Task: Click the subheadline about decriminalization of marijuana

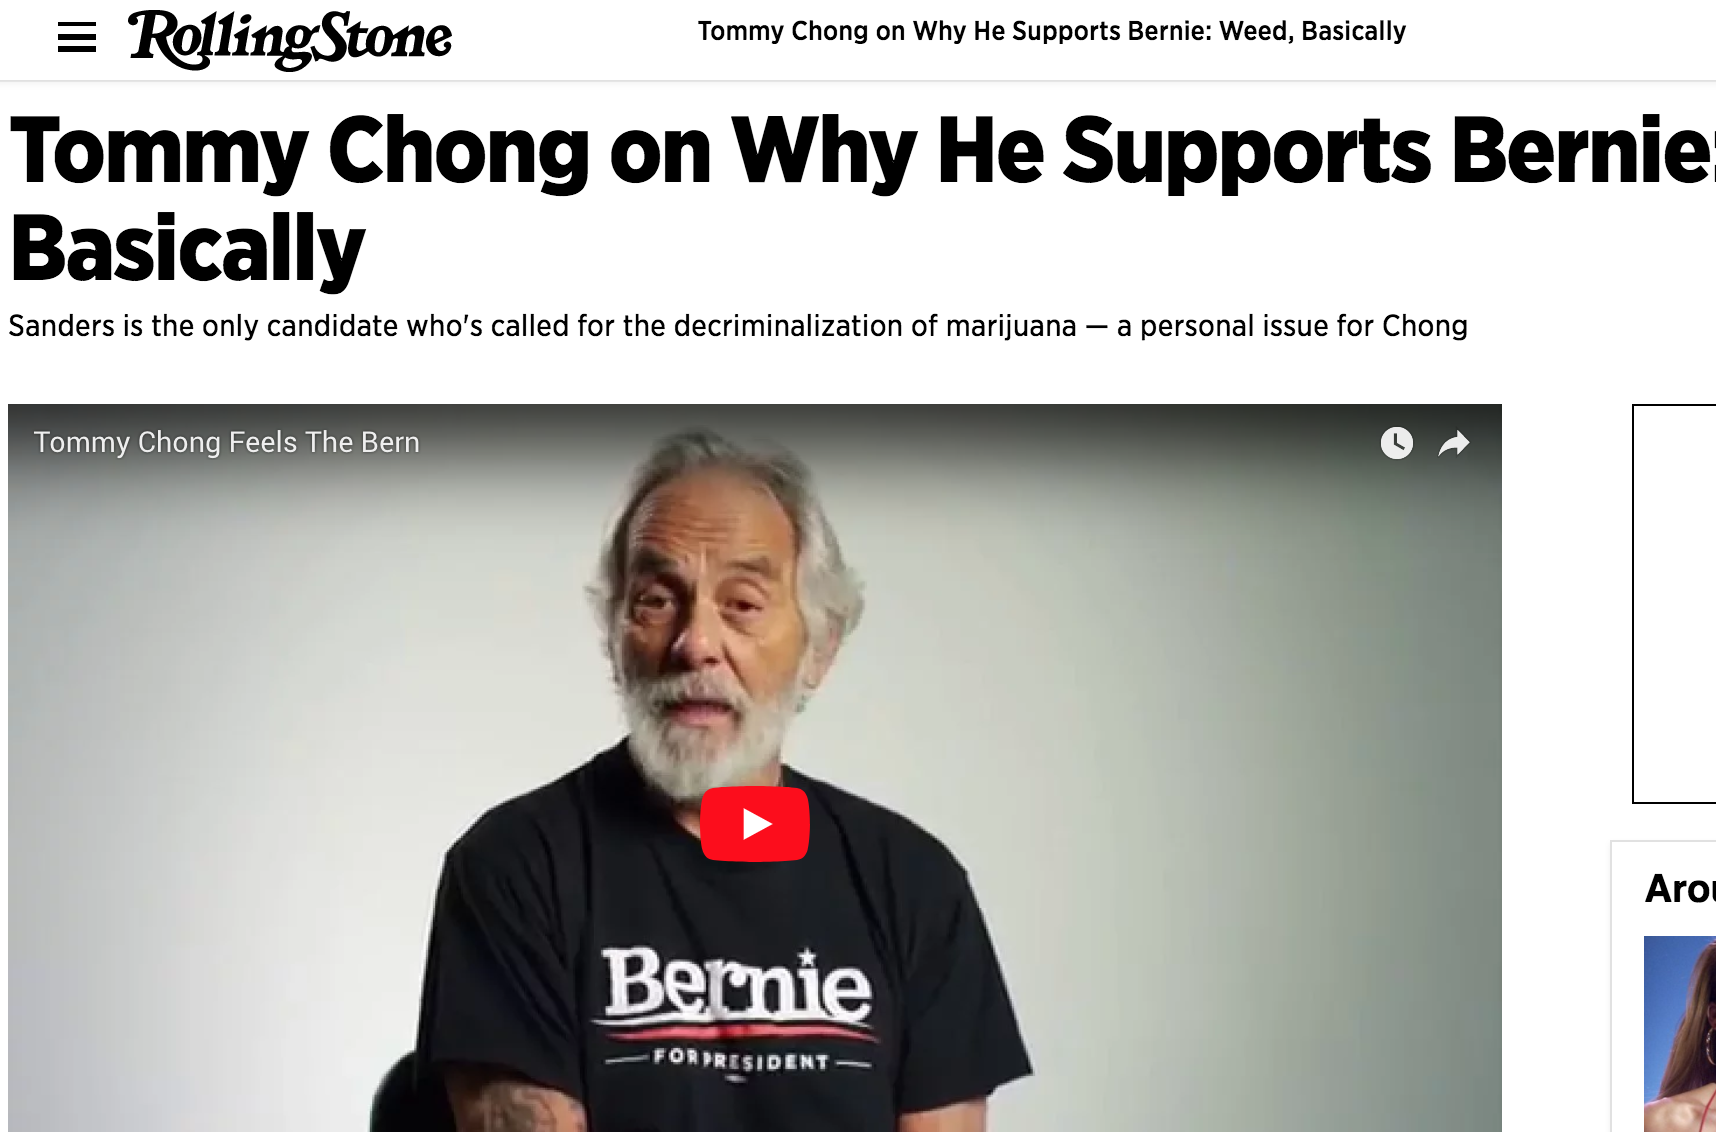Action: [738, 326]
